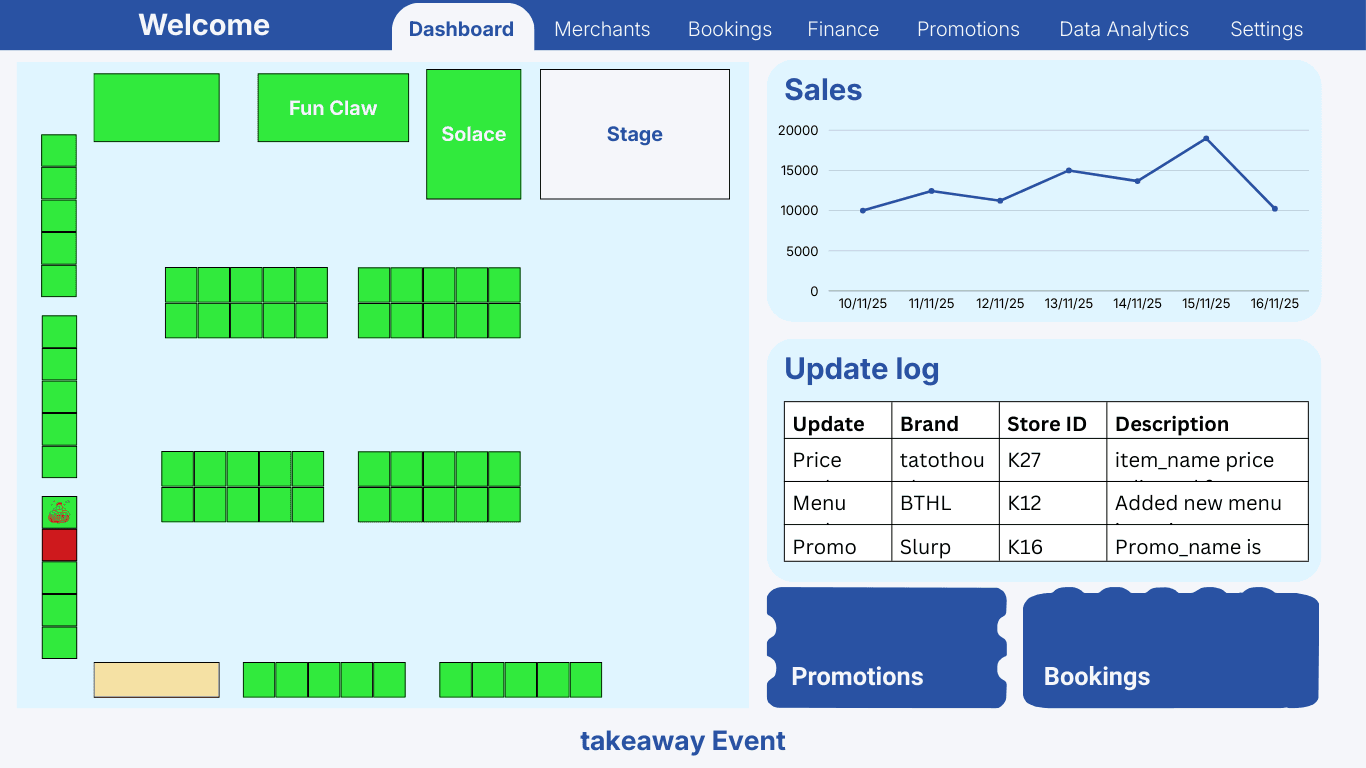Image resolution: width=1366 pixels, height=768 pixels.
Task: Click the Bookings card button
Action: [x=1170, y=648]
